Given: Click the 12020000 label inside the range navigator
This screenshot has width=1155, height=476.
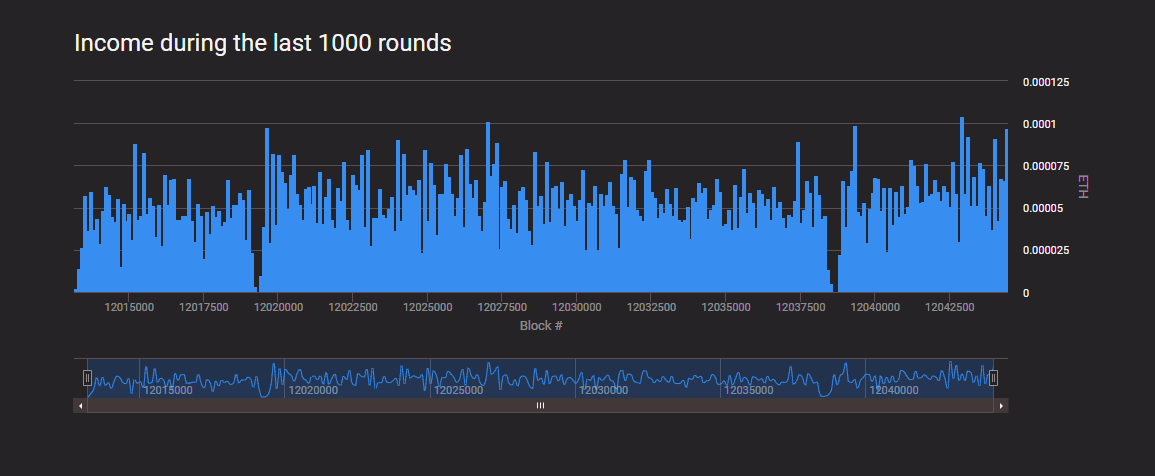Looking at the screenshot, I should coord(314,390).
